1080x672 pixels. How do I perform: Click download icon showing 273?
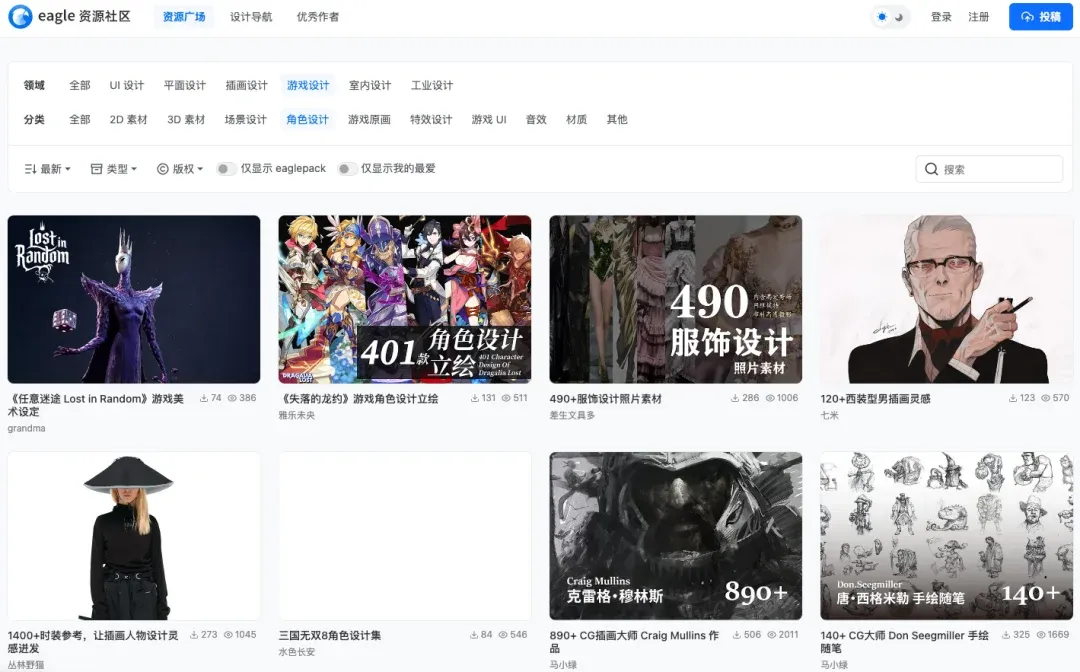tap(194, 635)
